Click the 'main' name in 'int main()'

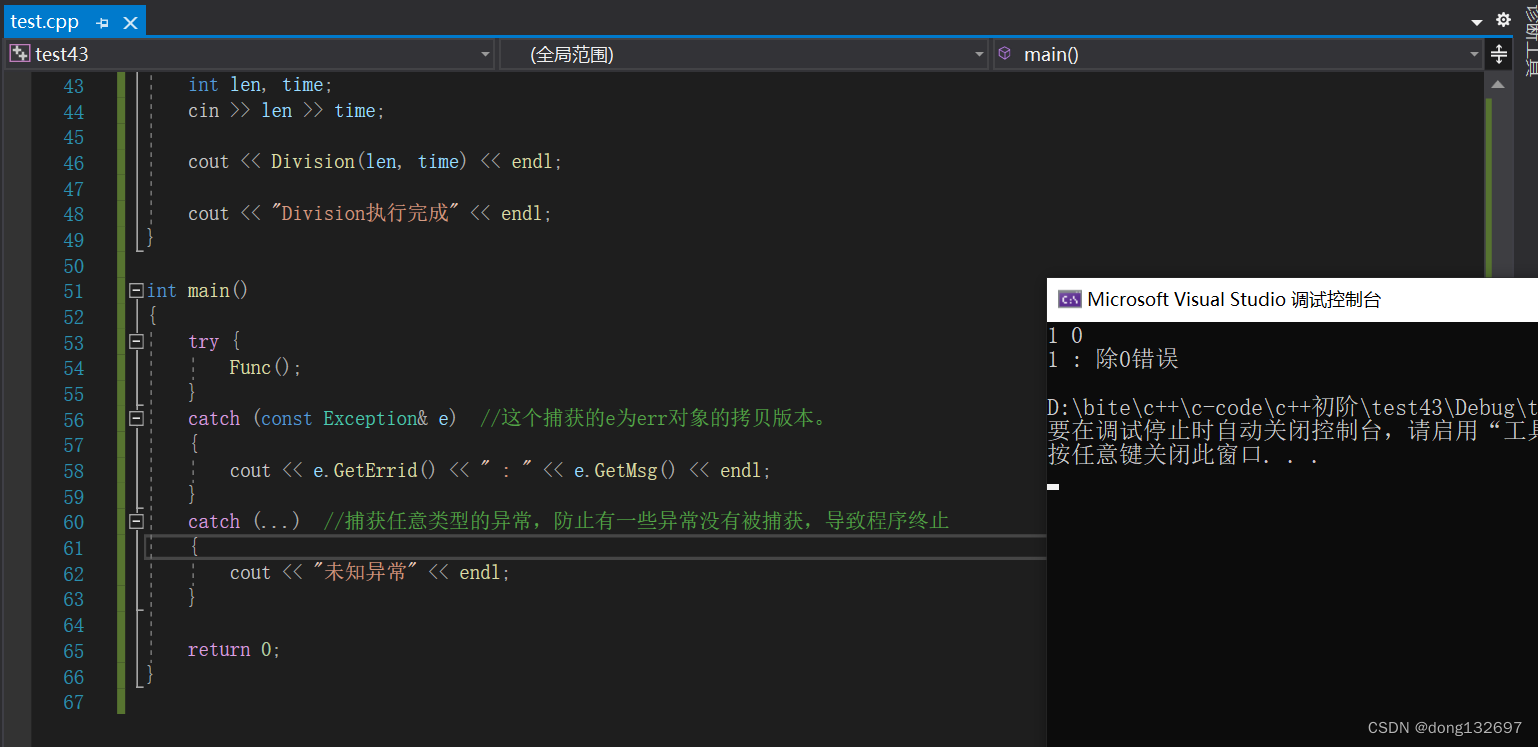point(208,291)
